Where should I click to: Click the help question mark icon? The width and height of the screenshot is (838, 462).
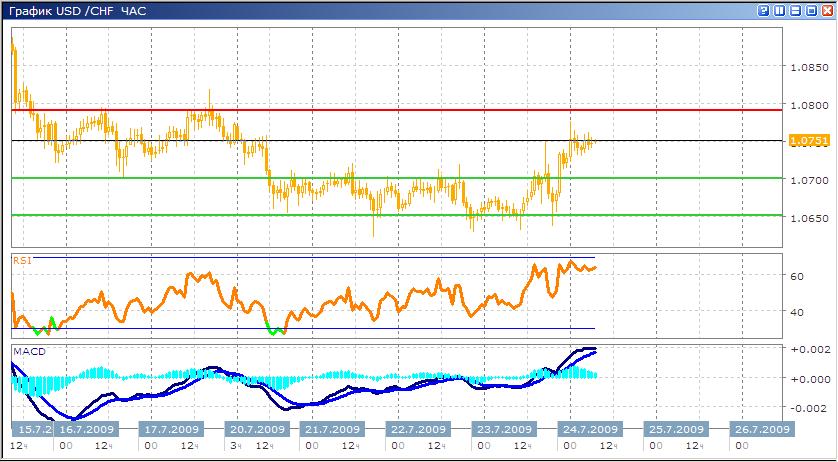[x=765, y=10]
